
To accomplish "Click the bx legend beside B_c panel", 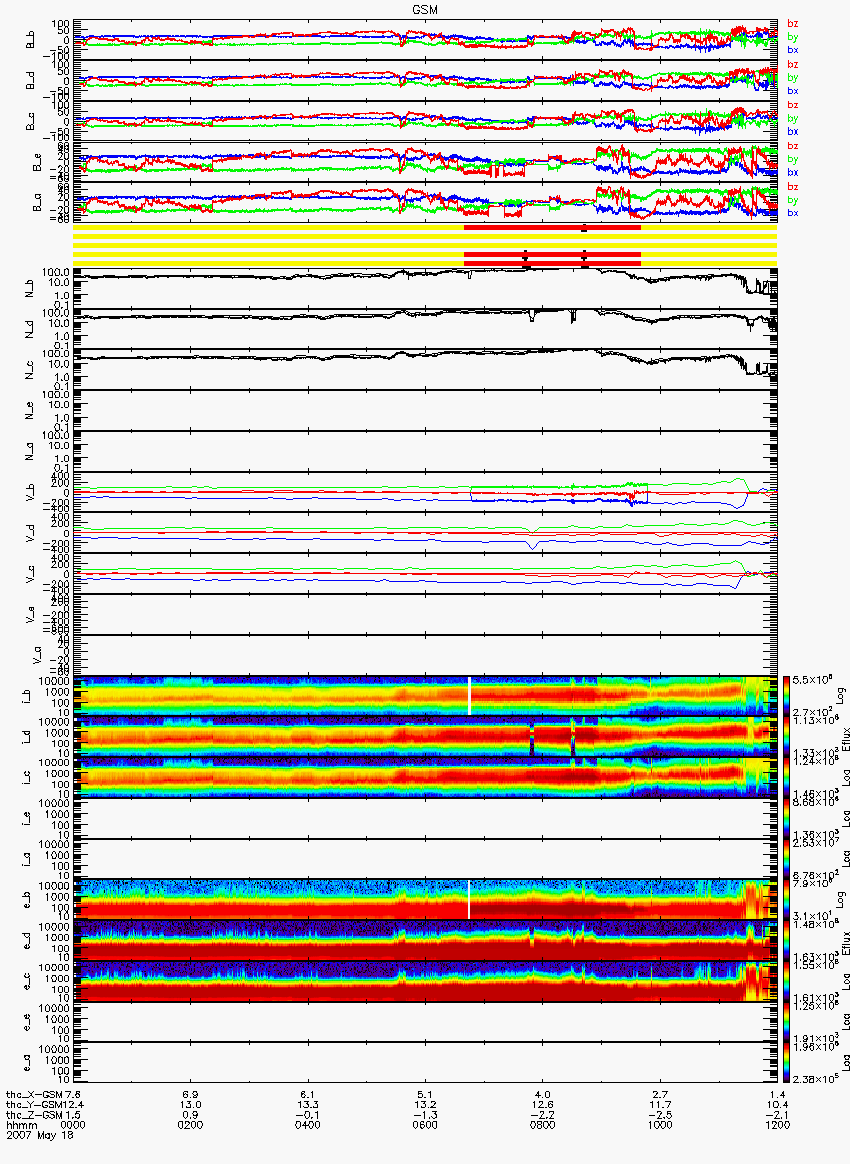I will (792, 131).
